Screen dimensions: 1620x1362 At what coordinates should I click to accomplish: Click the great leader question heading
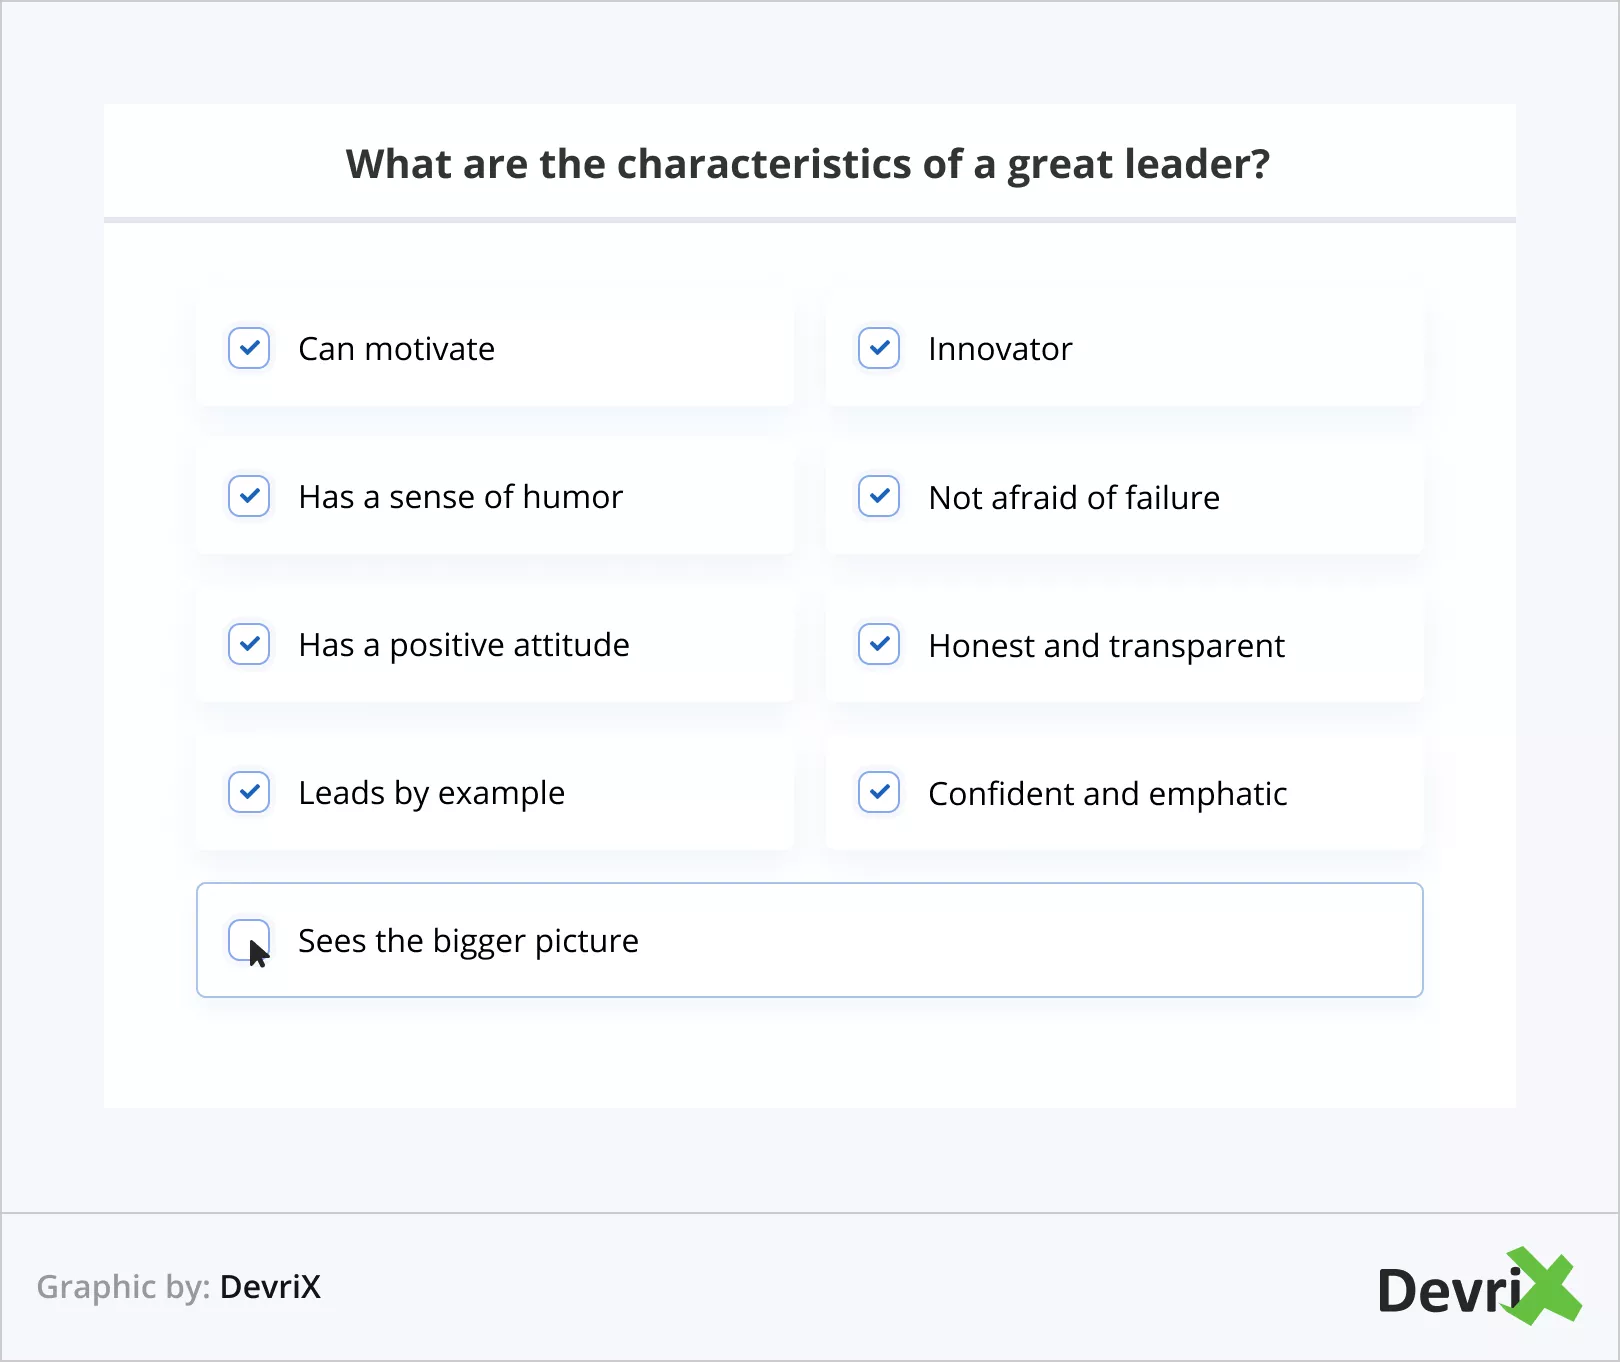point(808,164)
